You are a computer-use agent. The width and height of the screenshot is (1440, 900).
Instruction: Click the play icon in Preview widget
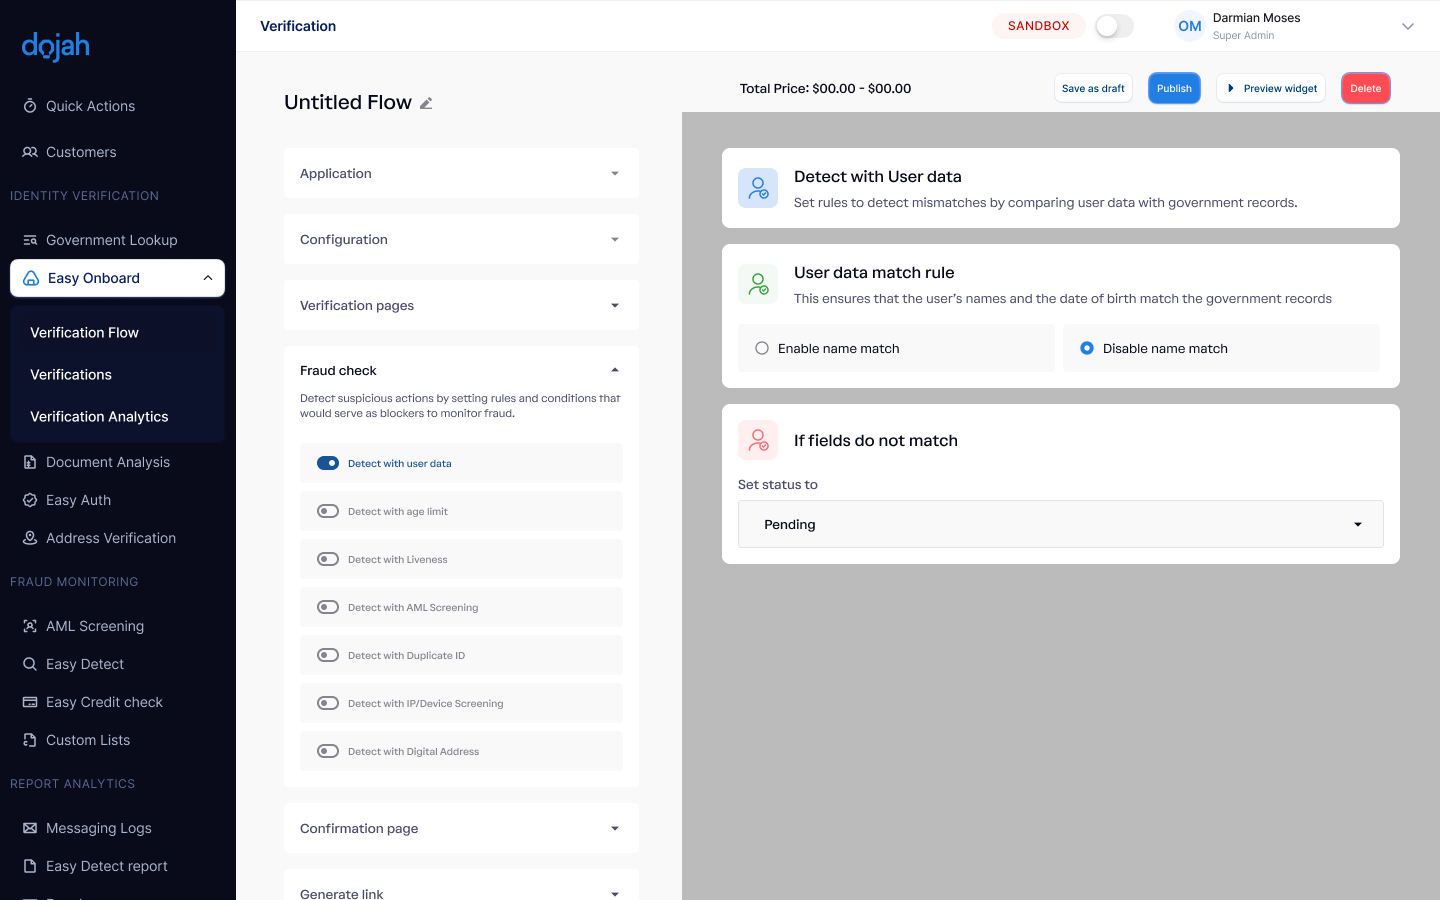click(1231, 88)
